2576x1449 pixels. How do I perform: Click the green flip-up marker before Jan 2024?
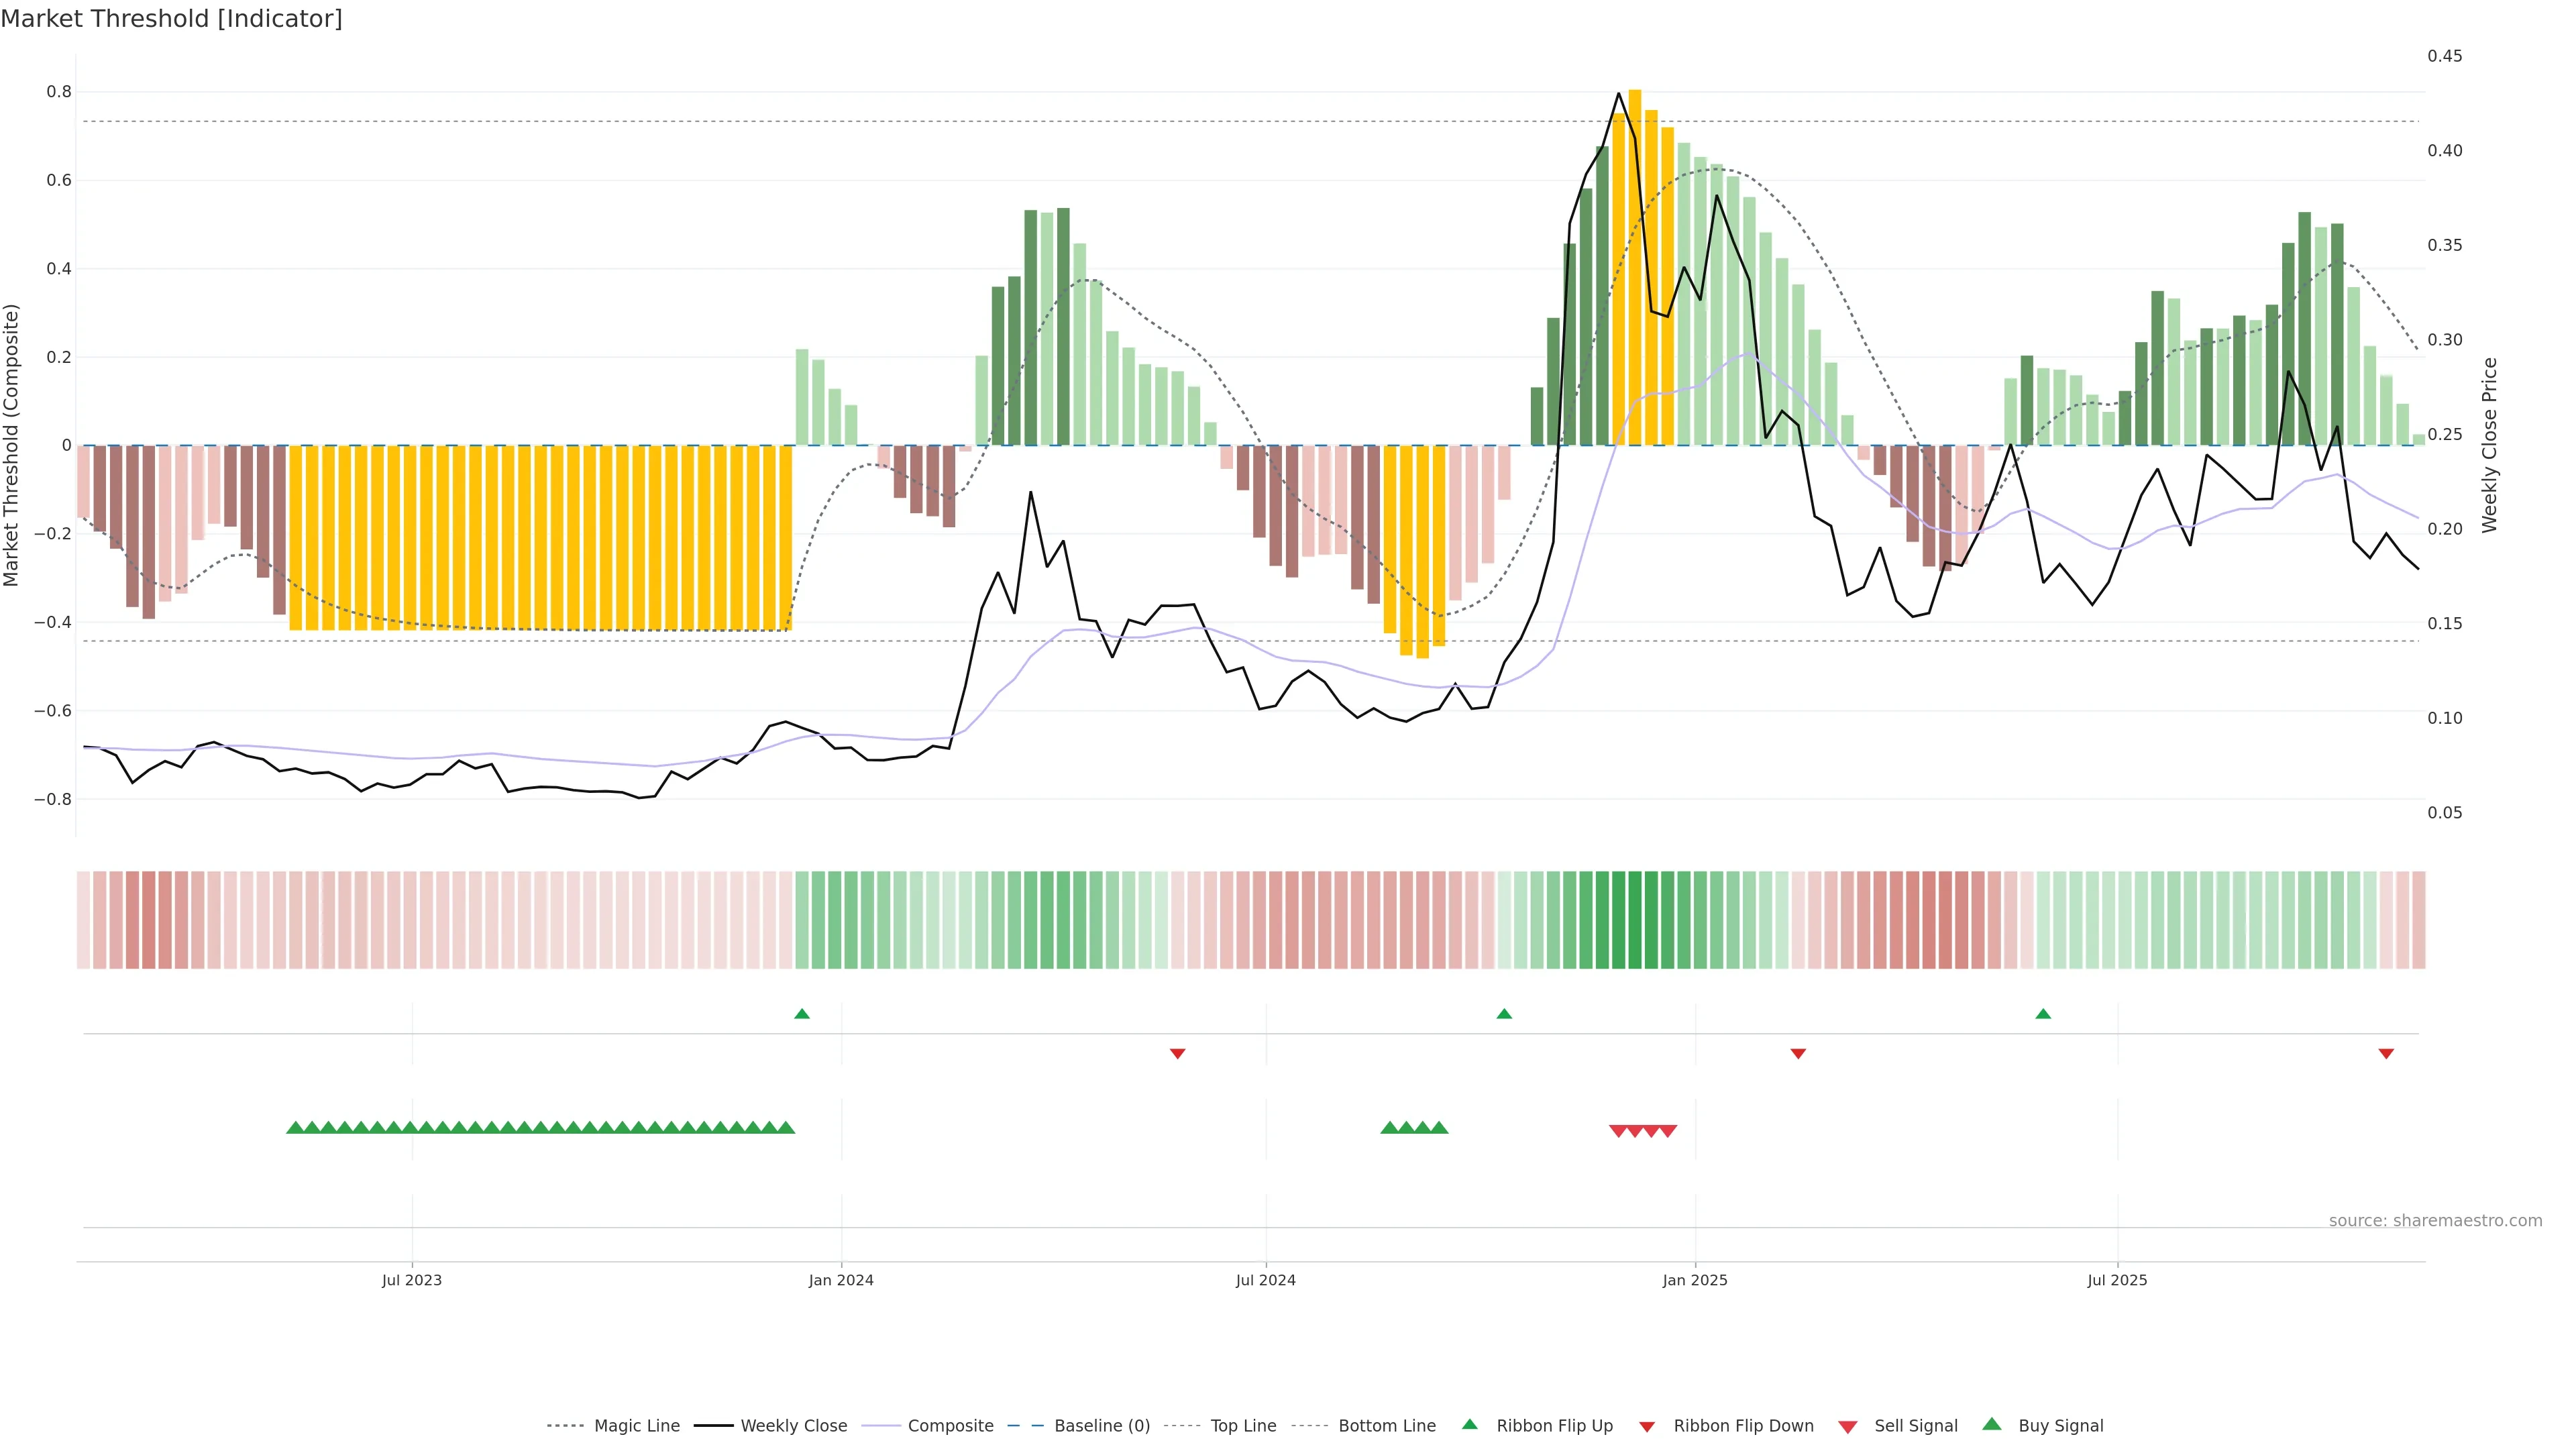tap(801, 1014)
